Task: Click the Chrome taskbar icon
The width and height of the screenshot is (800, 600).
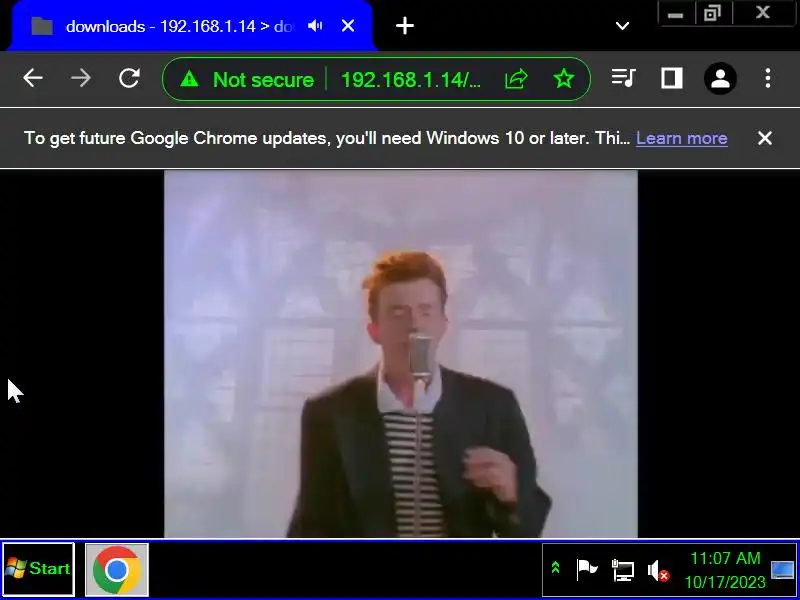Action: click(117, 569)
